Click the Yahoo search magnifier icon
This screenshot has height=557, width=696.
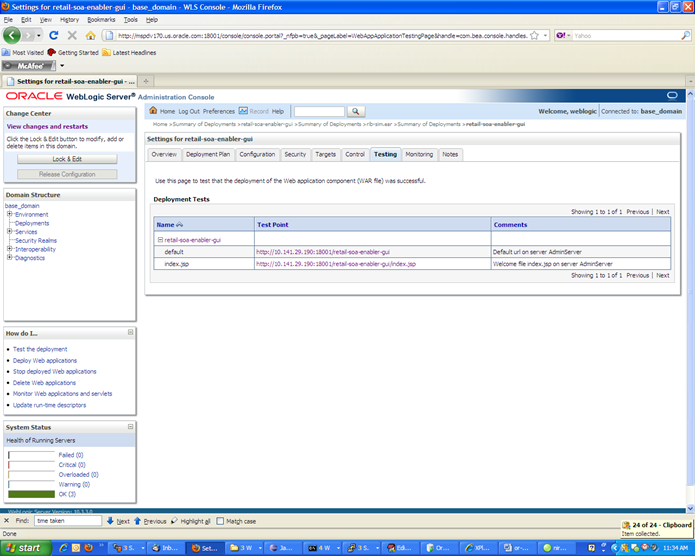(x=685, y=36)
